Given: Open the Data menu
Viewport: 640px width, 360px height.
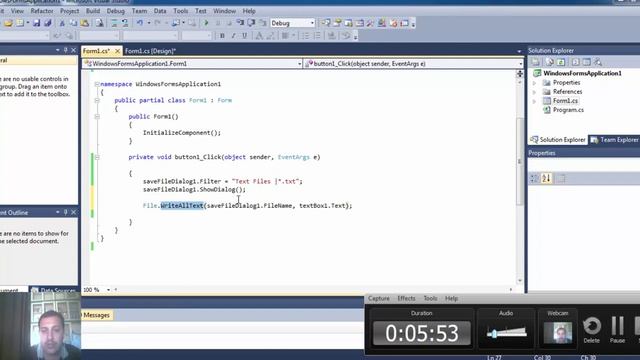Looking at the screenshot, I should pos(160,11).
